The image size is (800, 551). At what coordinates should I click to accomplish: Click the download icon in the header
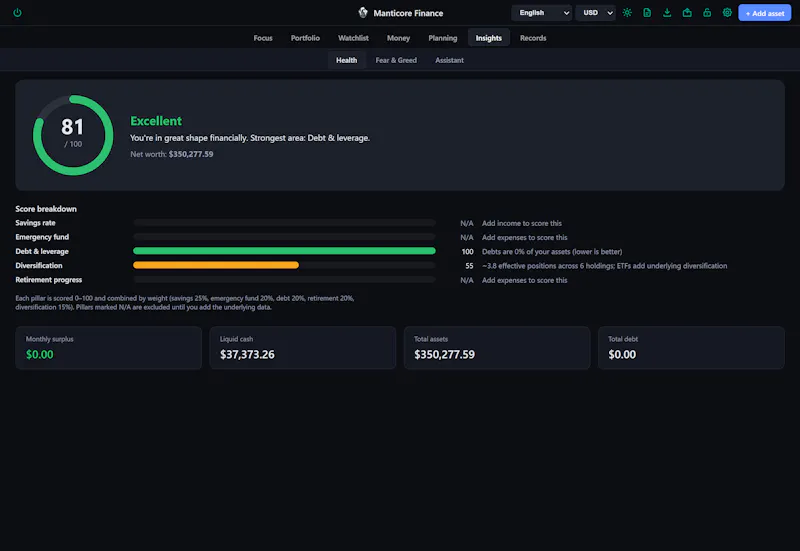click(667, 13)
